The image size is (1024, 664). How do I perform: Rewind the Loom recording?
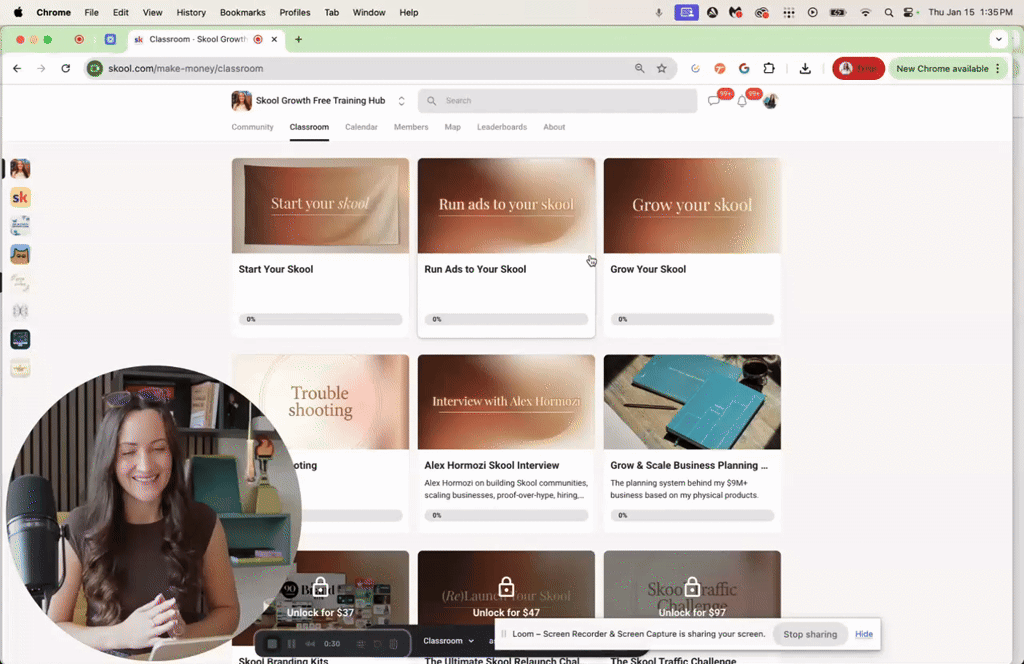[x=310, y=644]
